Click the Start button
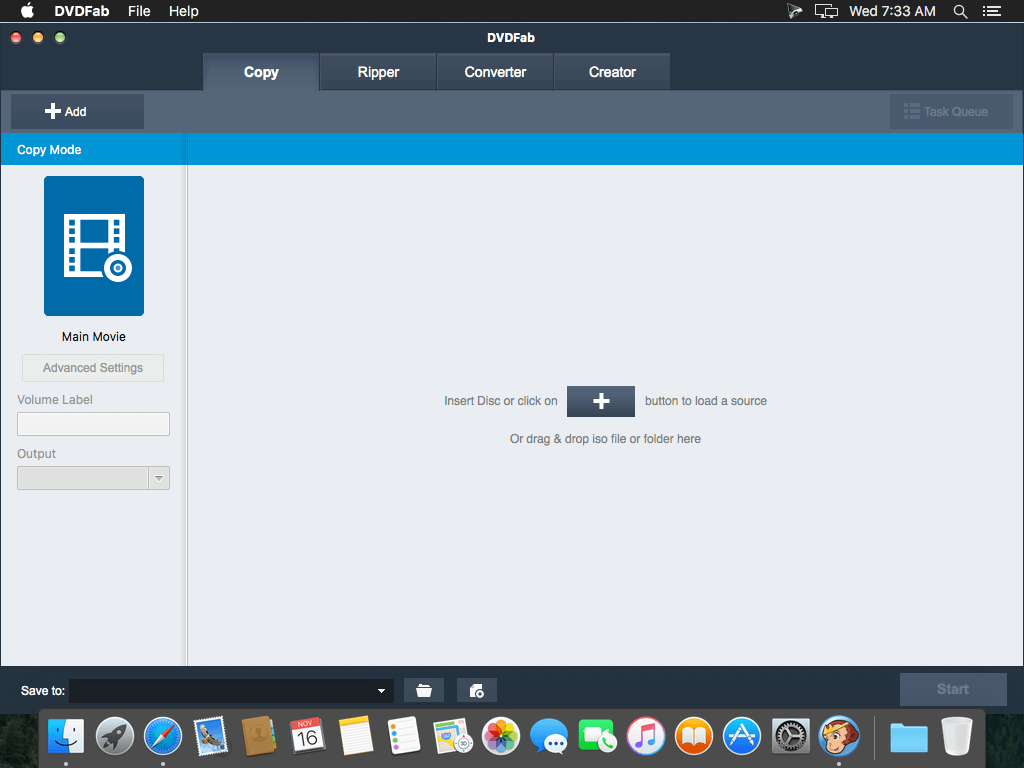1024x768 pixels. point(953,689)
